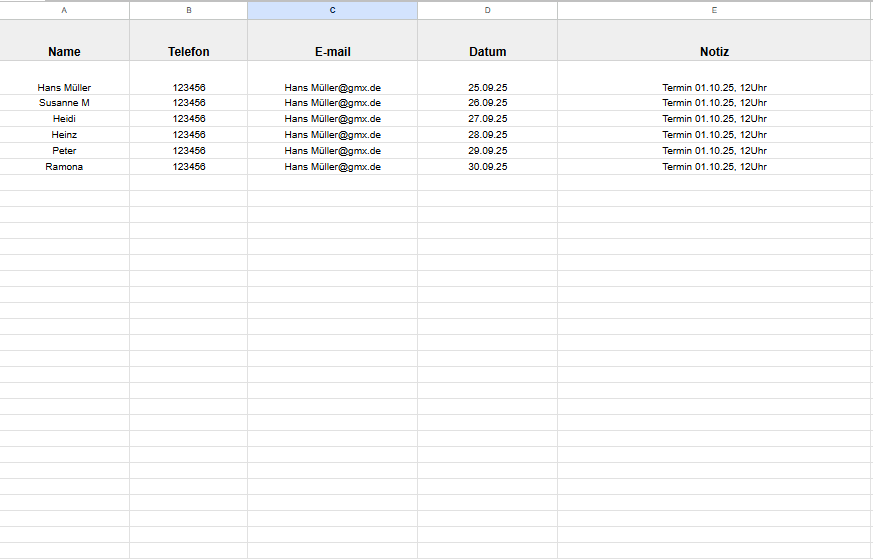
Task: Click the Notiz cell in Ramona's row
Action: (x=714, y=166)
